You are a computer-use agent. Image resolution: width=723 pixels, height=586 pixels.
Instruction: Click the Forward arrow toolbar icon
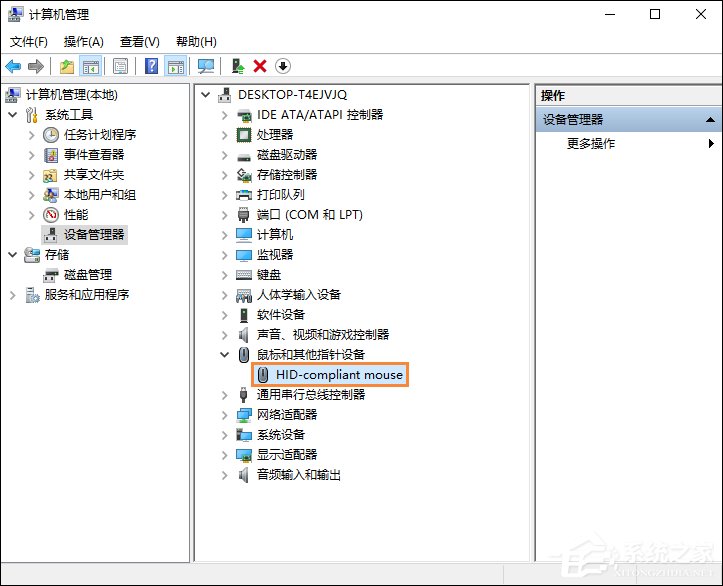[36, 66]
